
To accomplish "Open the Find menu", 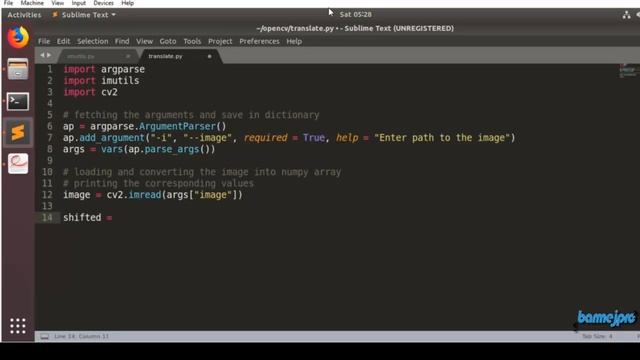I will (122, 41).
